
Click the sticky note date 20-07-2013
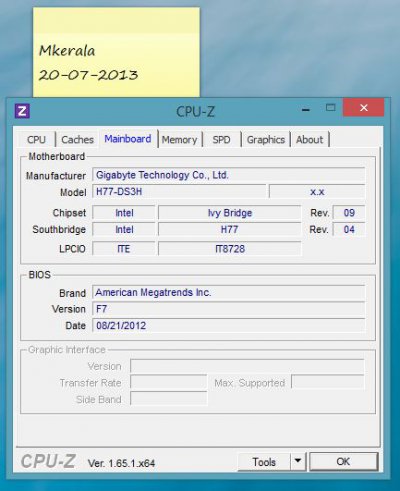(x=88, y=75)
